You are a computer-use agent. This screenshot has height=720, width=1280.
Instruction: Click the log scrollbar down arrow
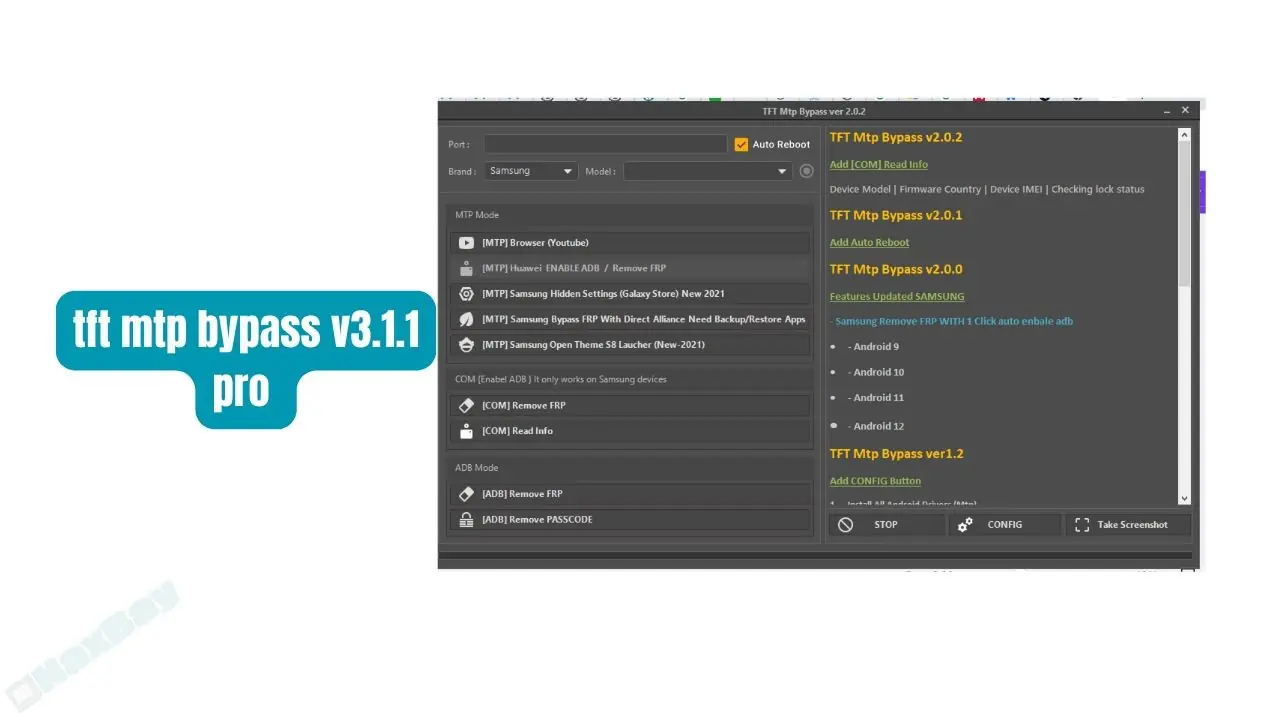point(1185,498)
